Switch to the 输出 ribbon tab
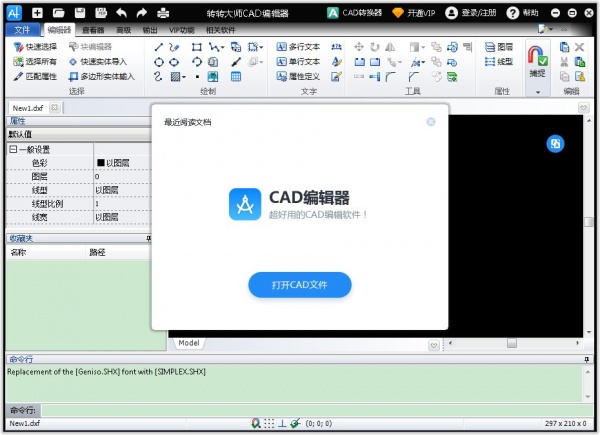Viewport: 600px width, 435px height. (150, 30)
